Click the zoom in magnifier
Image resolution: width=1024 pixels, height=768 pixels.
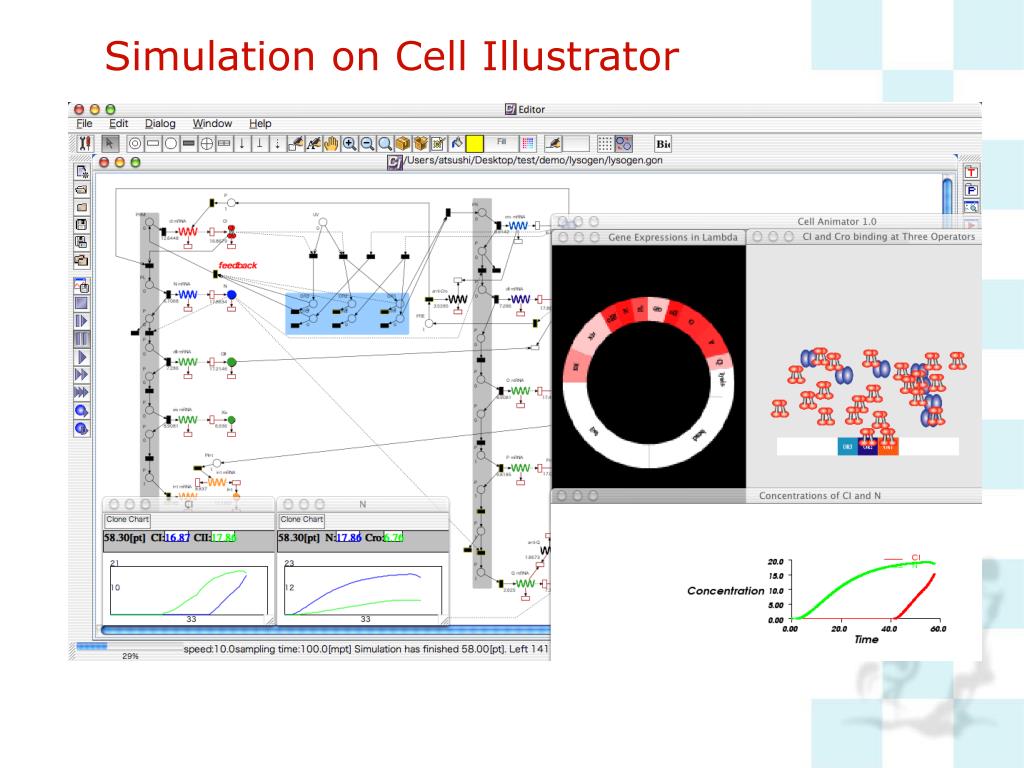click(x=349, y=144)
